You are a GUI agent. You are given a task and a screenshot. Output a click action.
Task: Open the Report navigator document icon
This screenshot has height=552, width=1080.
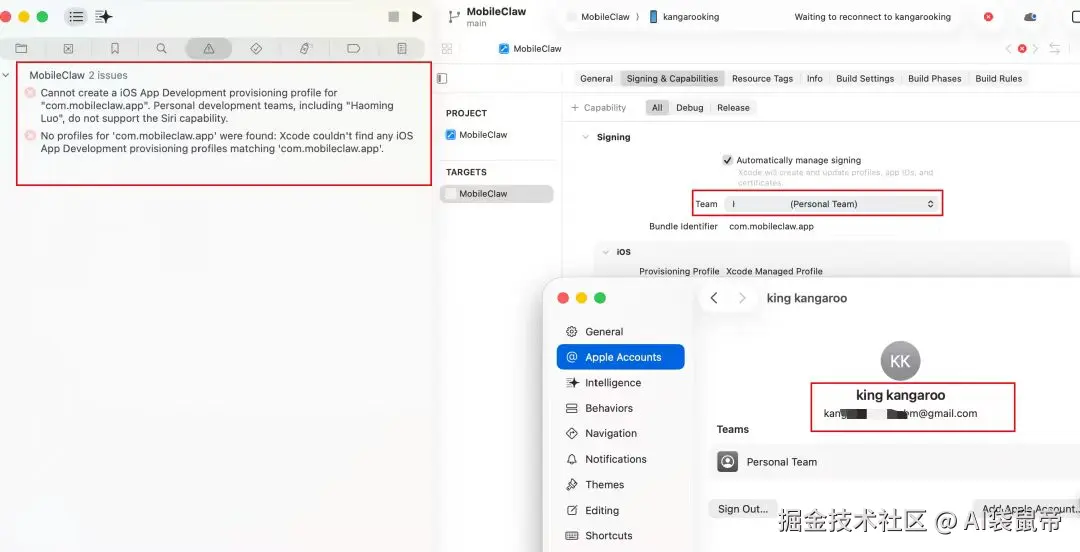tap(402, 48)
